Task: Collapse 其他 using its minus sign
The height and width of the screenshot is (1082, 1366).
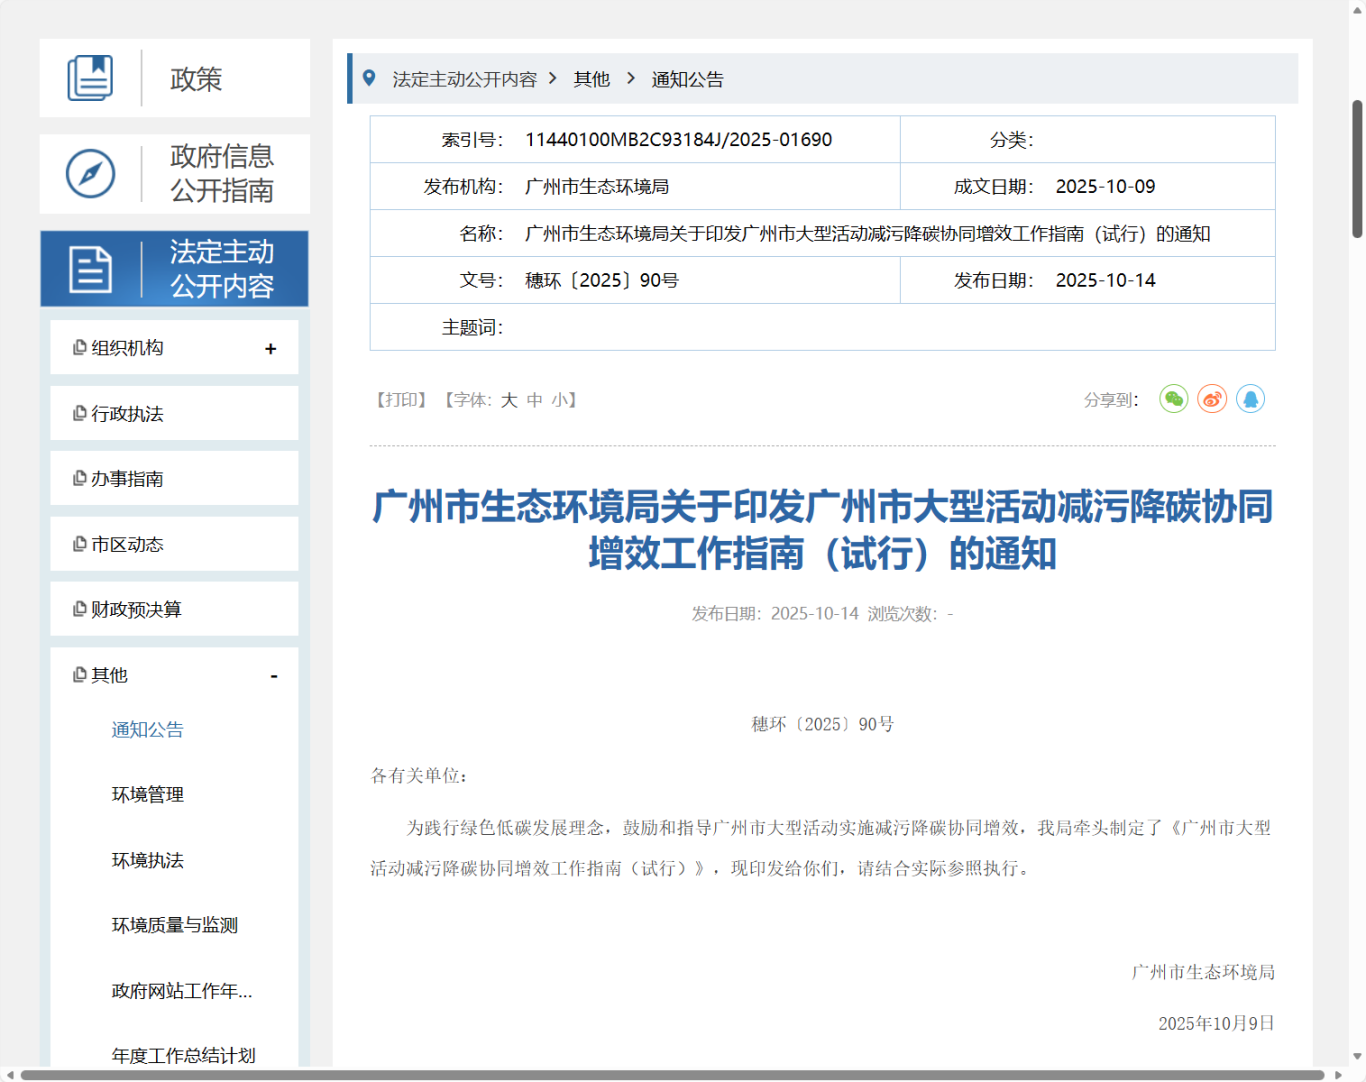Action: coord(273,676)
